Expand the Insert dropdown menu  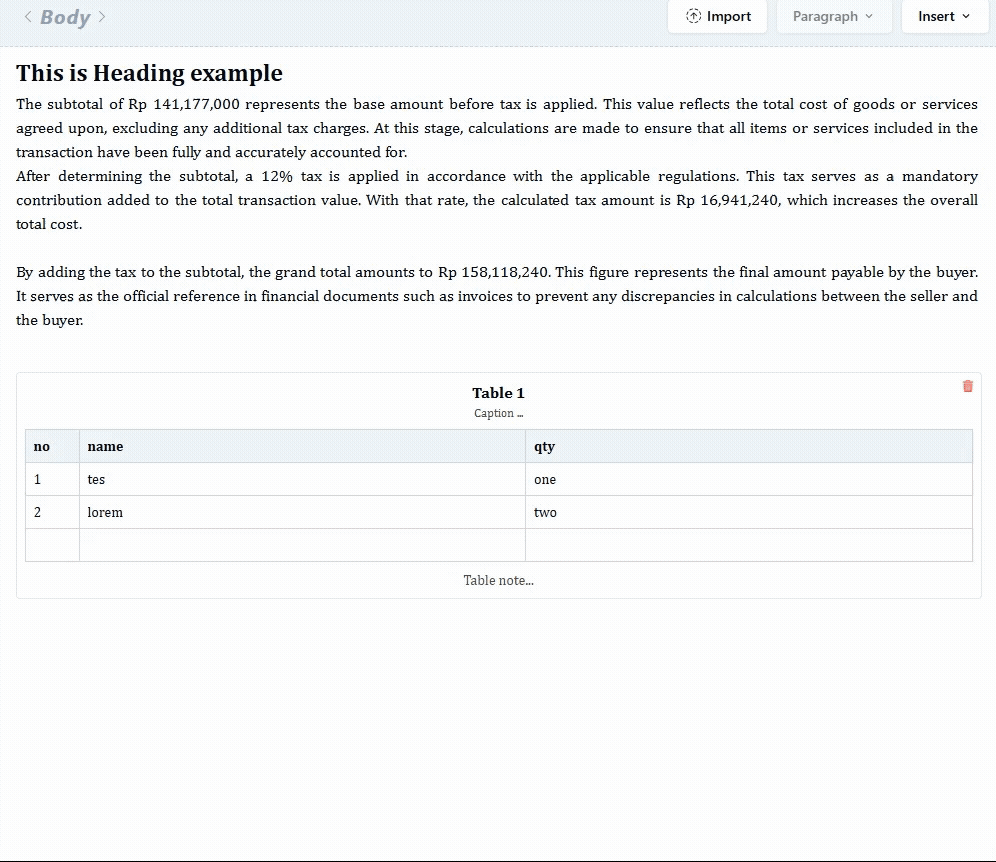[944, 17]
